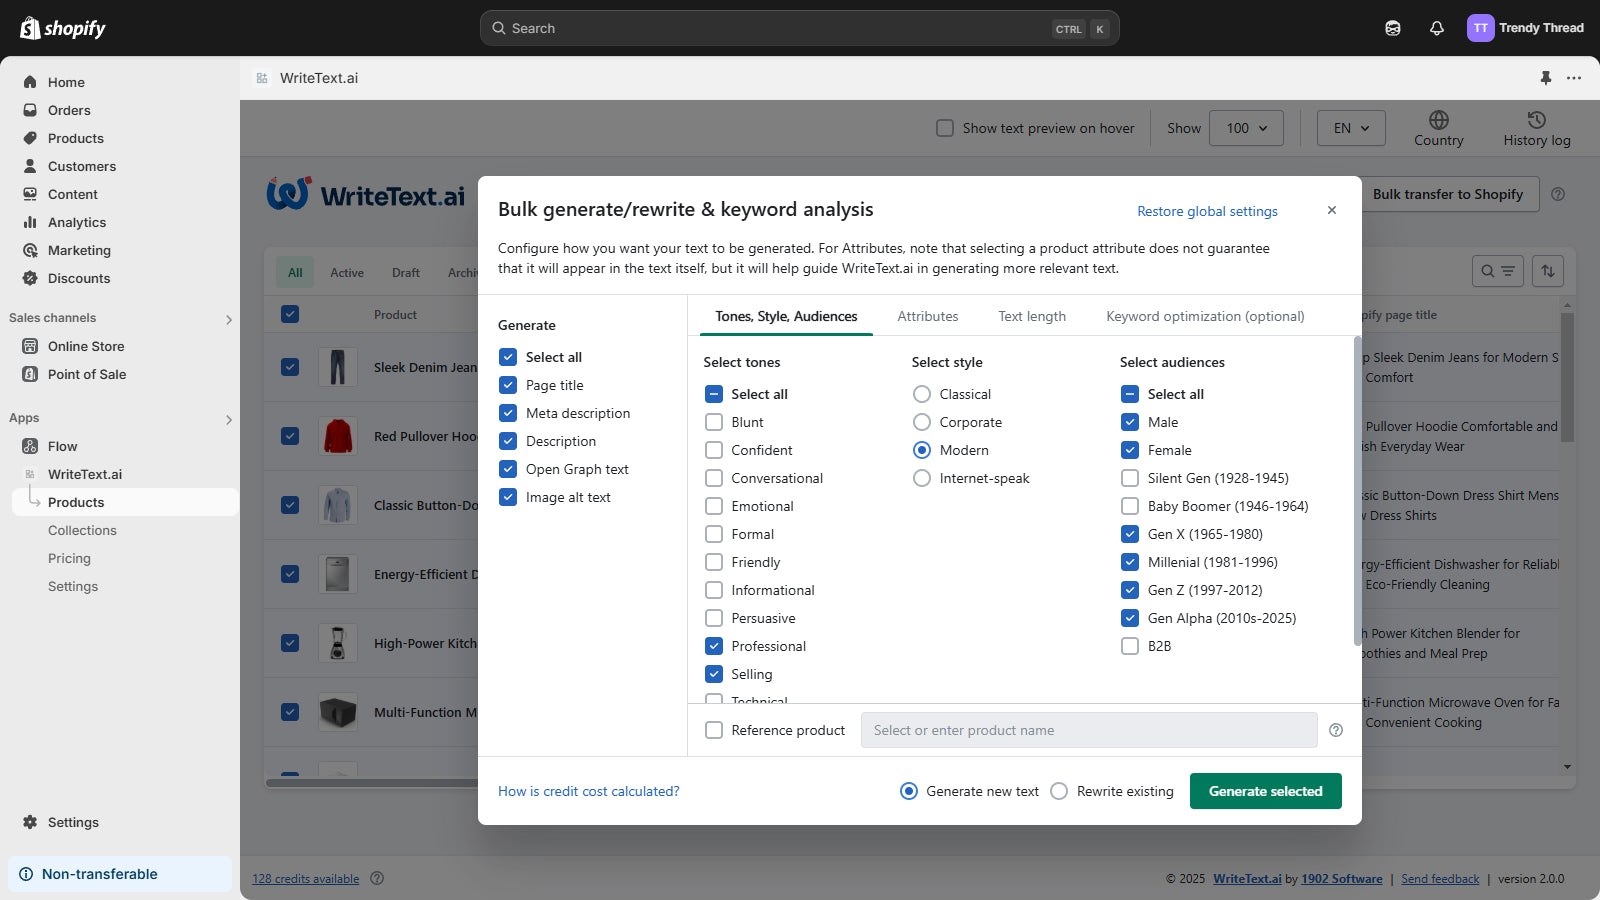
Task: Open the Keyword optimization tab
Action: point(1204,316)
